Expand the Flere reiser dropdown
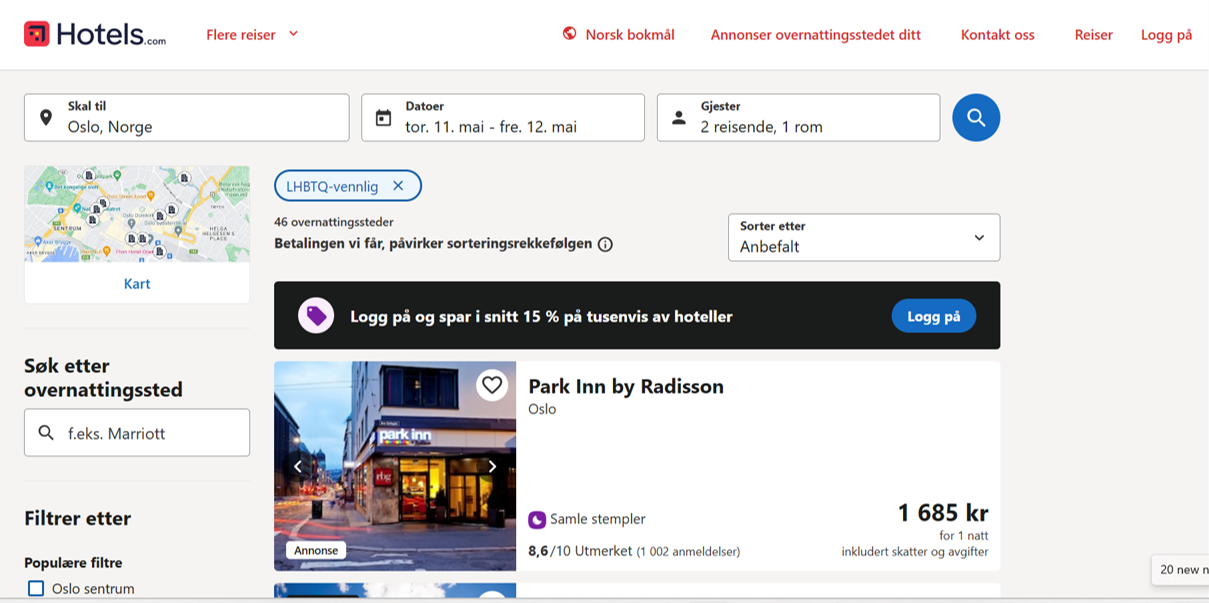The image size is (1209, 603). point(252,34)
